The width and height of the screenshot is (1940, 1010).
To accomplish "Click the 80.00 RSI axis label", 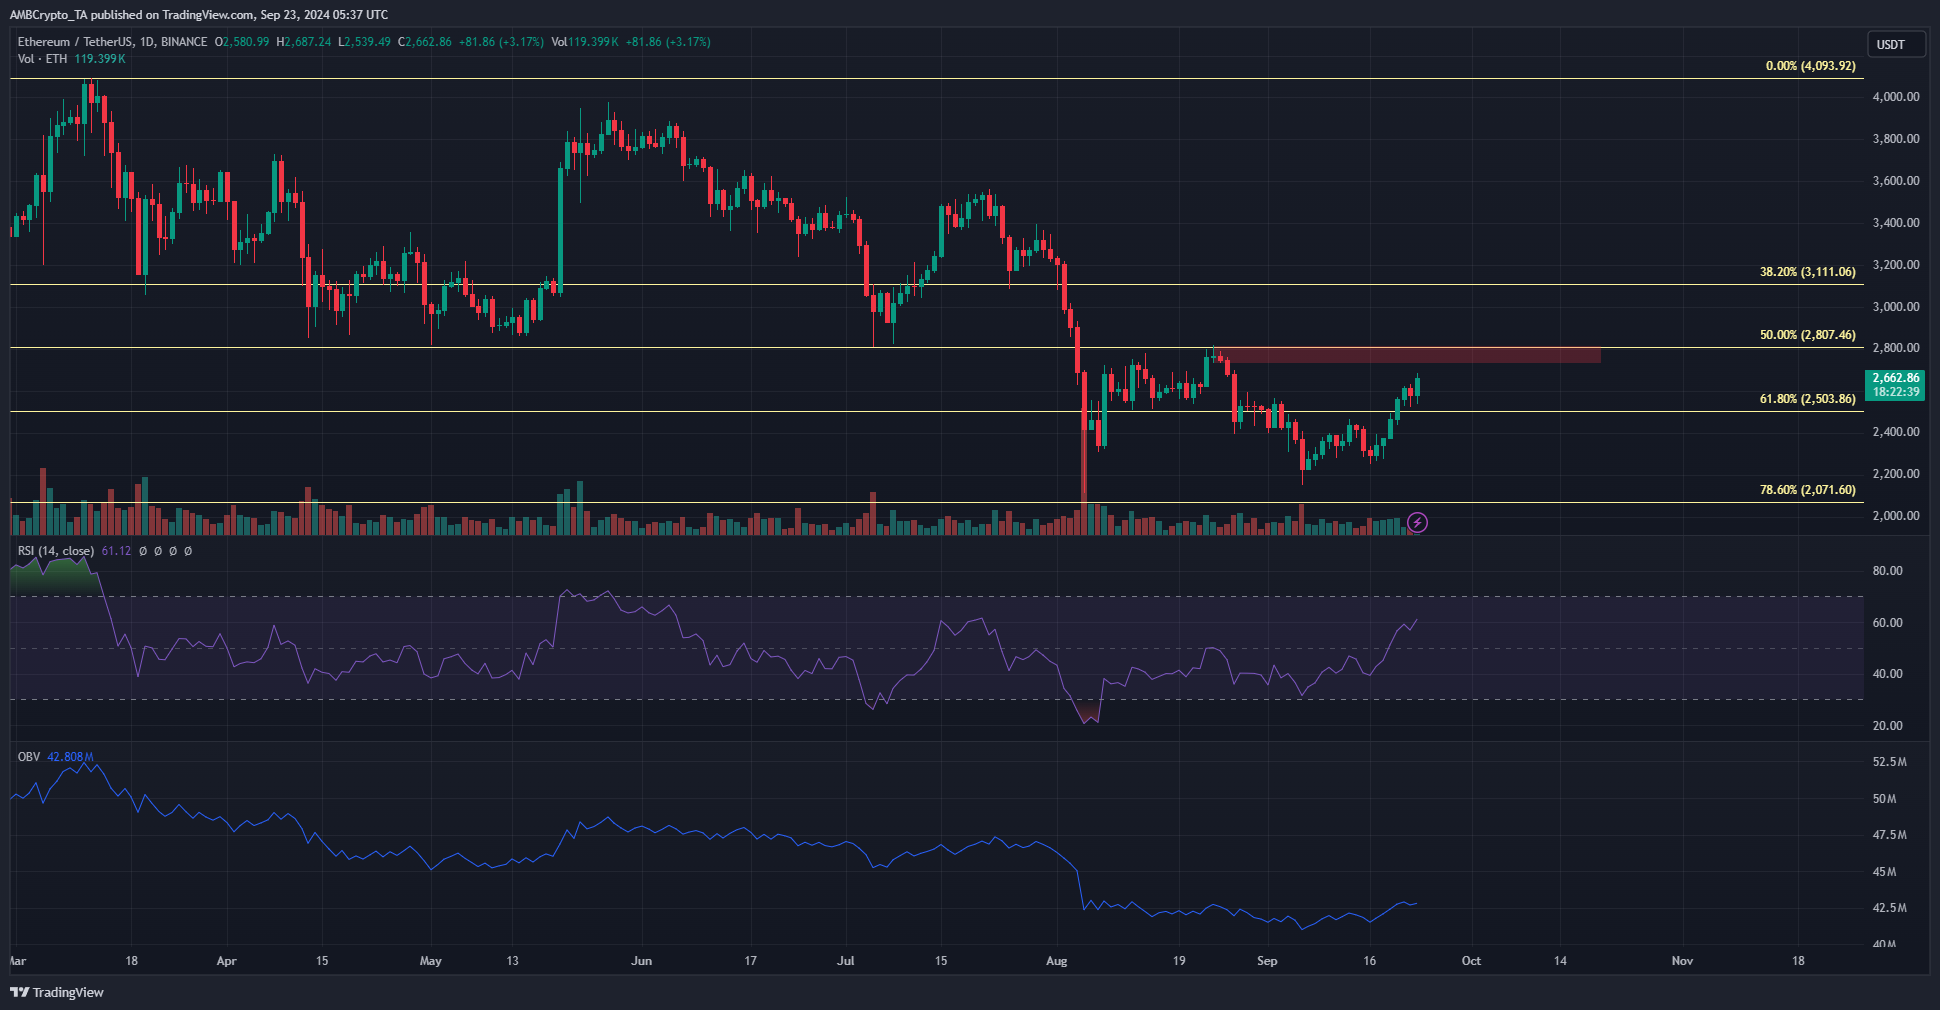I will pos(1887,571).
